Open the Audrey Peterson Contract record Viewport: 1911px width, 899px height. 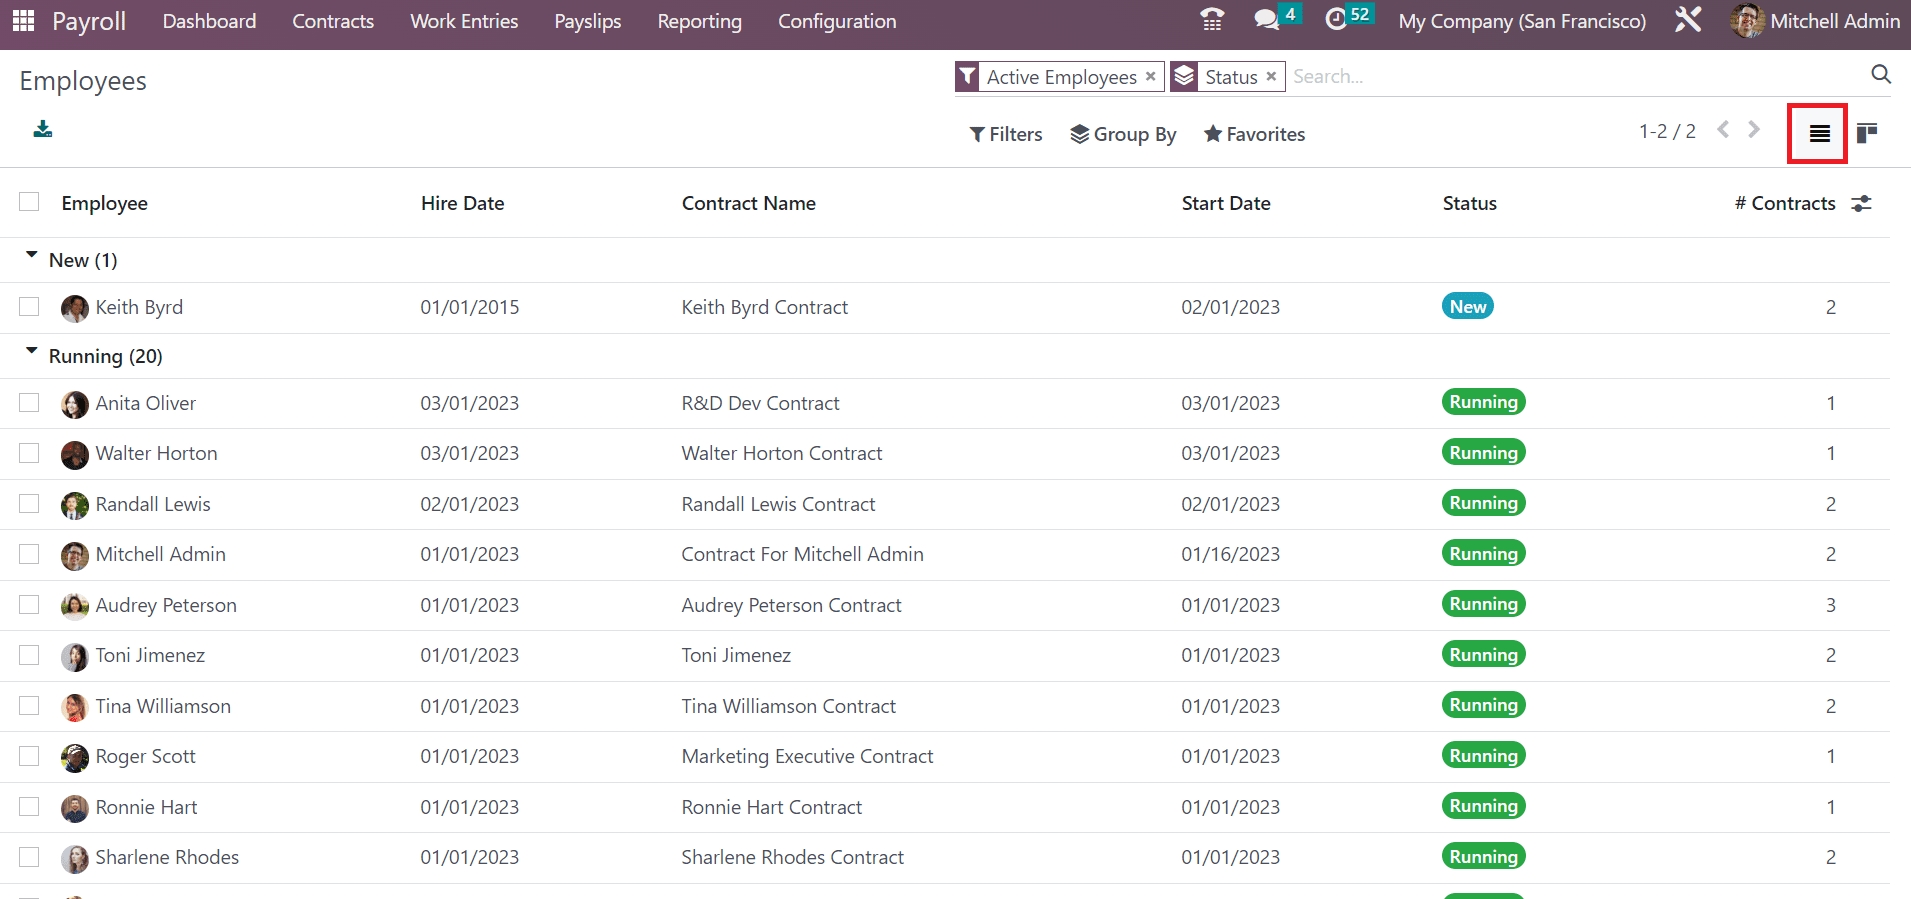791,605
